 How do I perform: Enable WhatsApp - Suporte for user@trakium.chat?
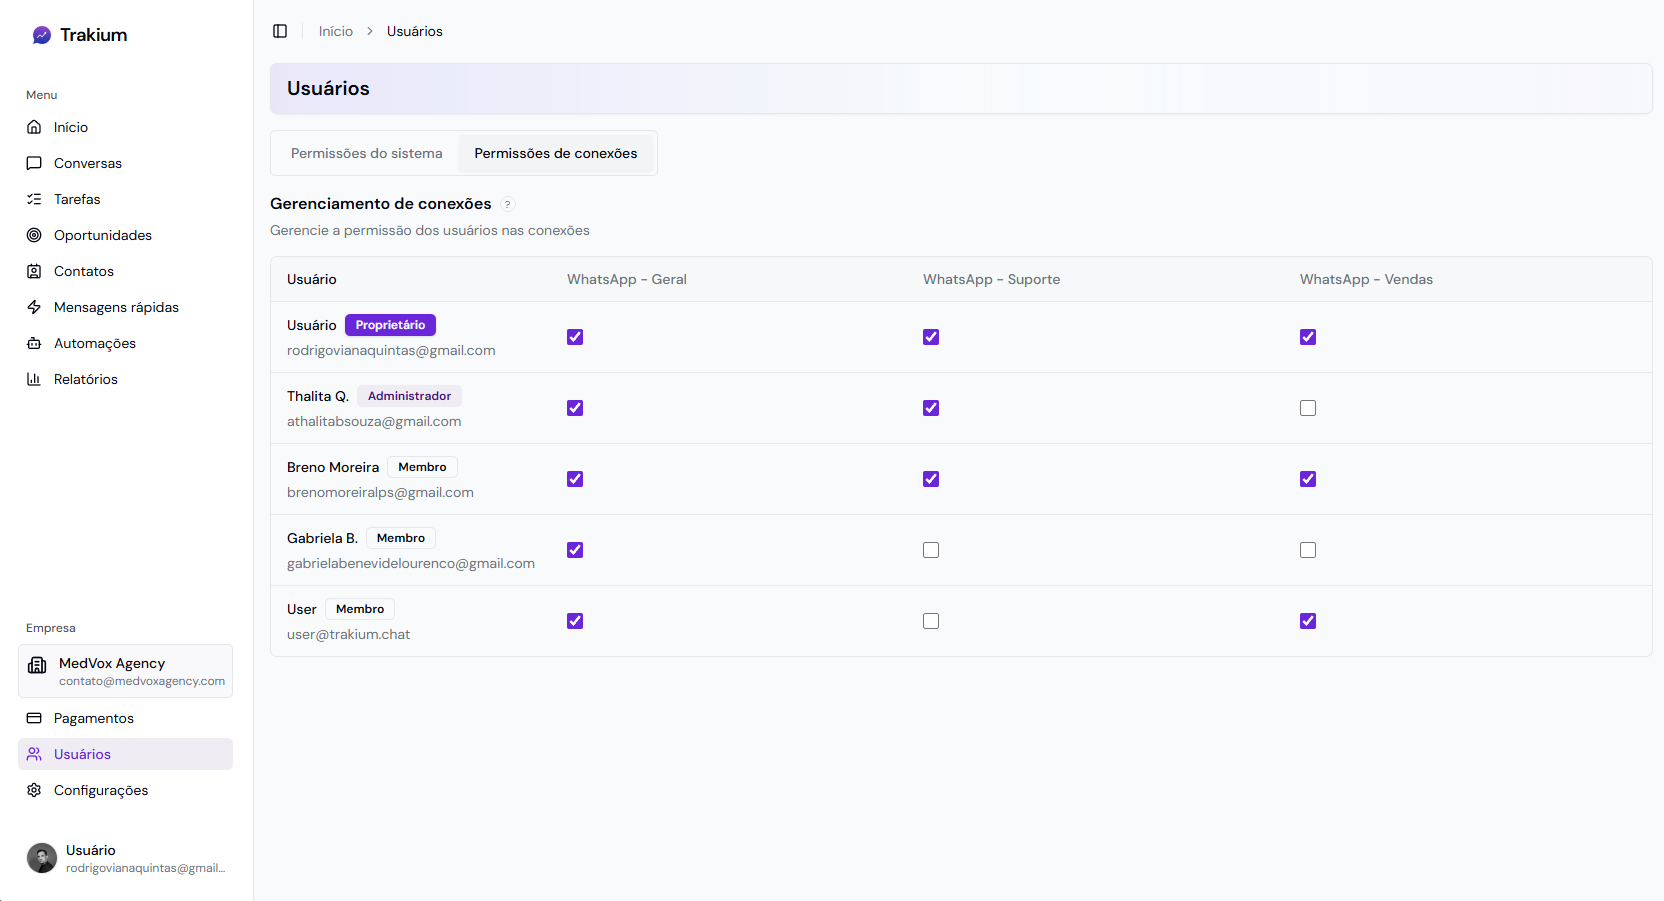click(931, 621)
